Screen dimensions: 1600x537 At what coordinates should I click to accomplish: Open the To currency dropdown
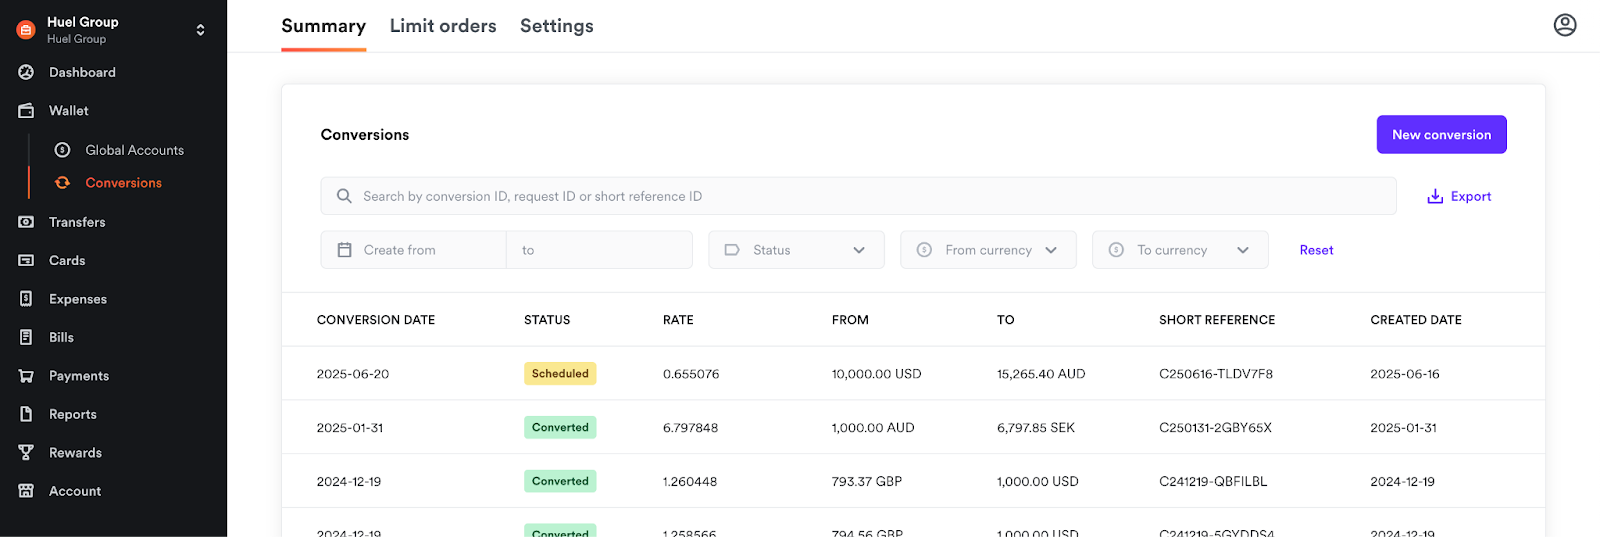[x=1180, y=250]
